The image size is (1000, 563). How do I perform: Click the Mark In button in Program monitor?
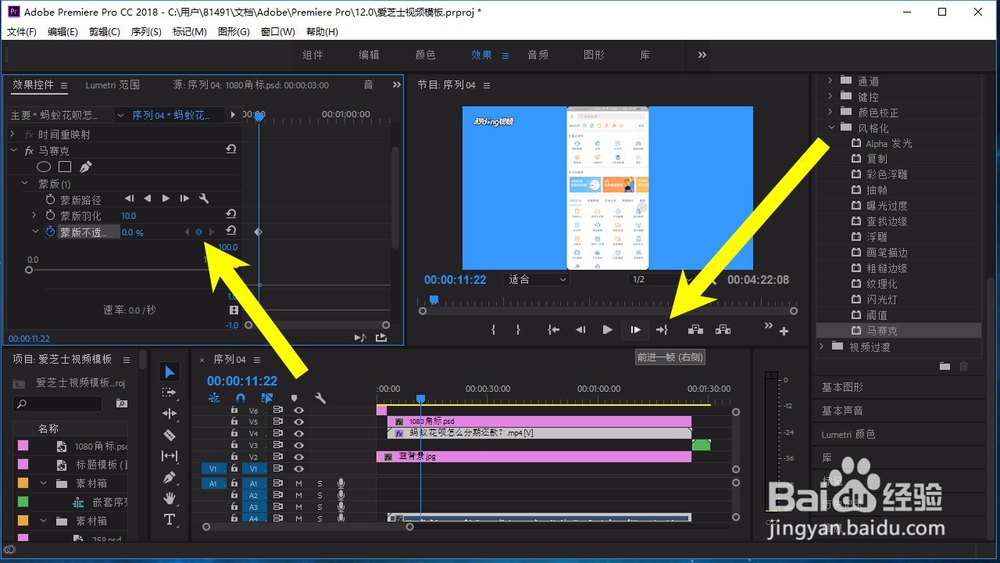click(493, 330)
